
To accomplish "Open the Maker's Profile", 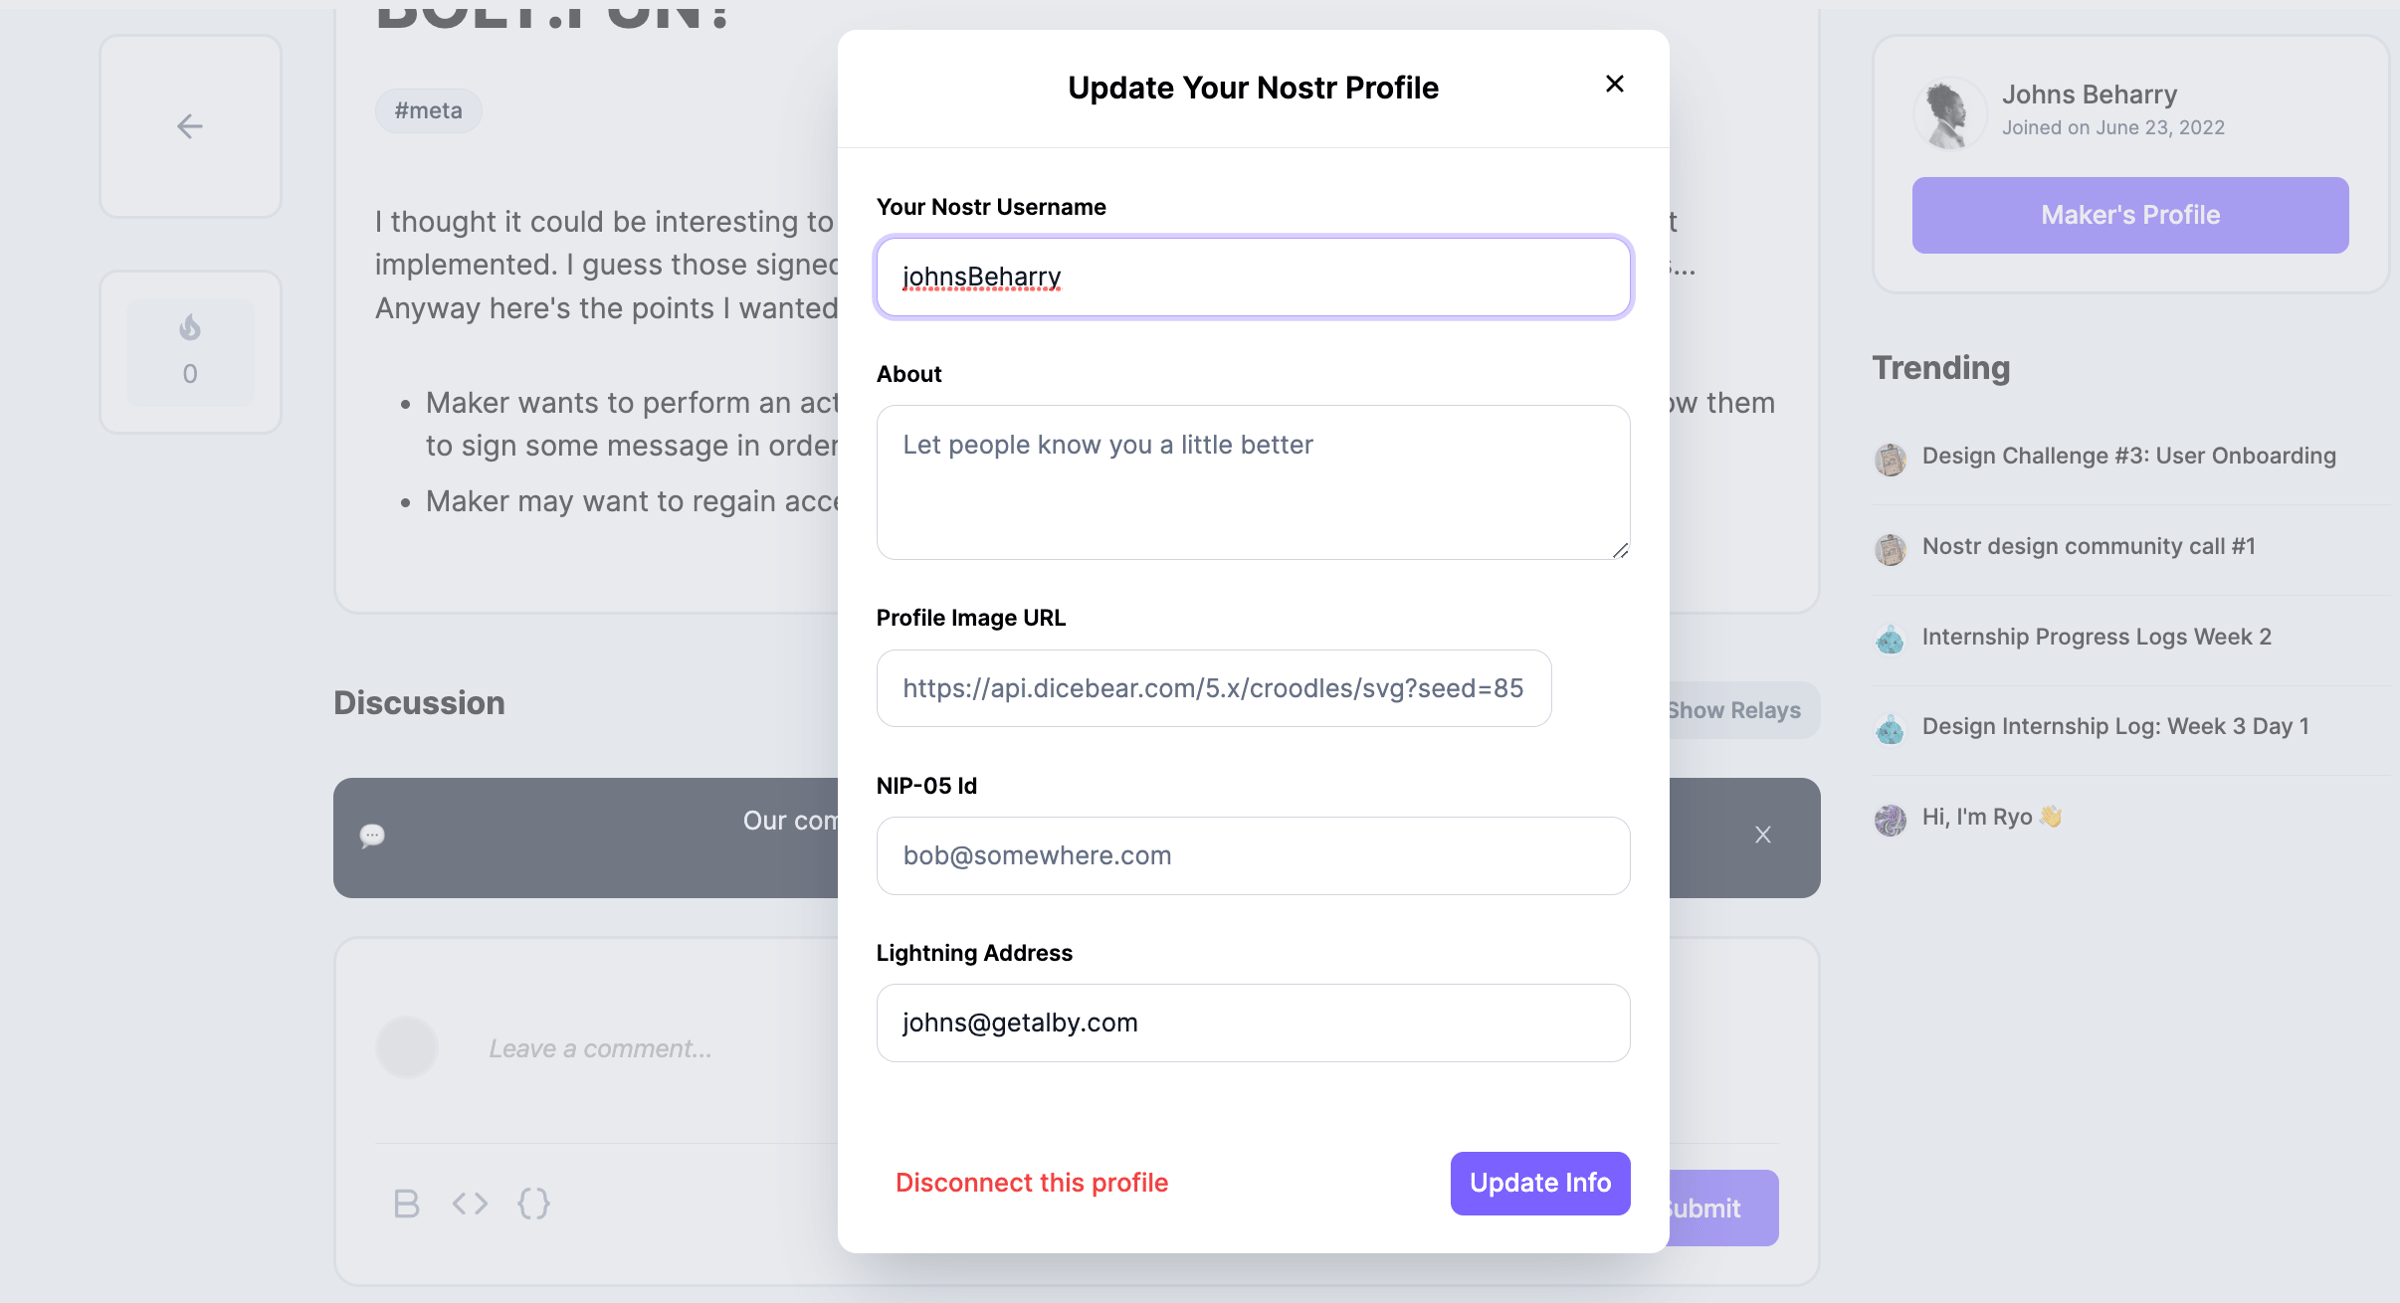I will pos(2129,215).
